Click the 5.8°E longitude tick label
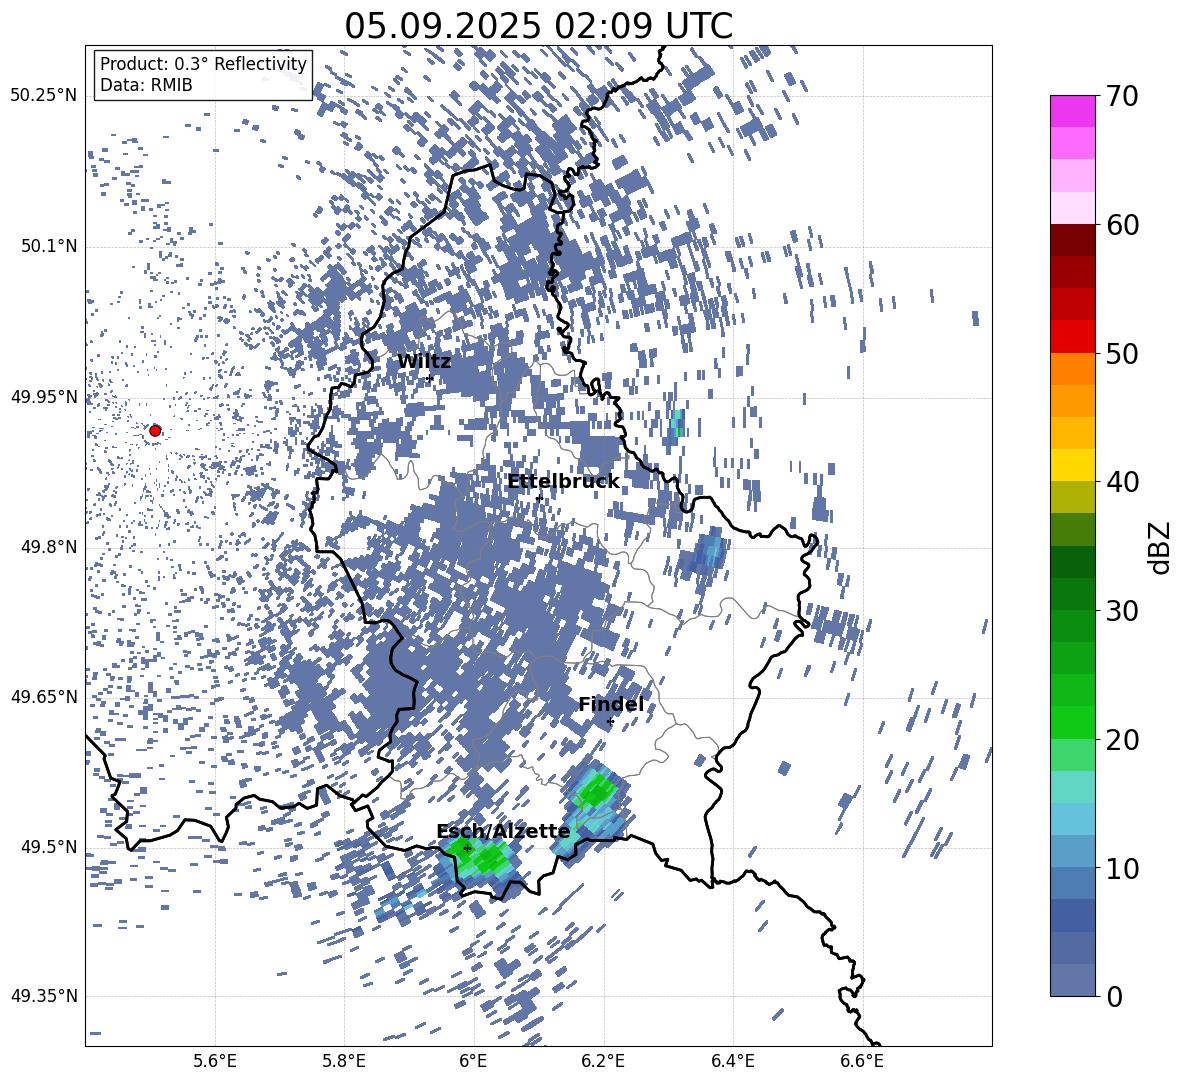This screenshot has height=1081, width=1184. pos(344,1061)
